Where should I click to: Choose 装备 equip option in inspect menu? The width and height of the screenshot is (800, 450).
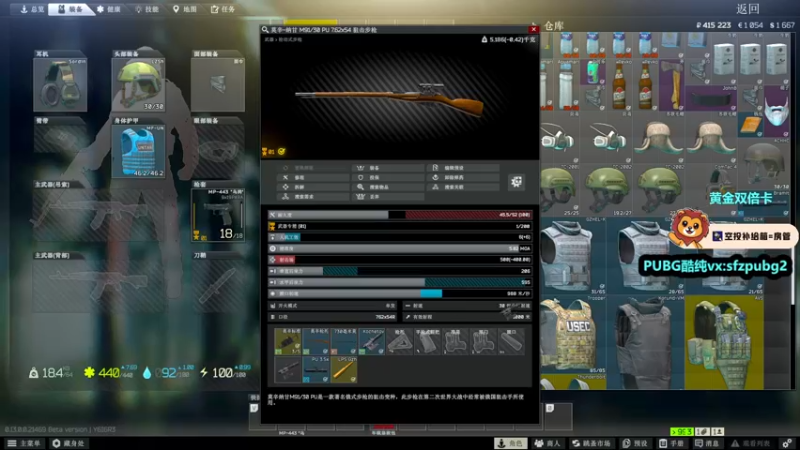pyautogui.click(x=388, y=168)
